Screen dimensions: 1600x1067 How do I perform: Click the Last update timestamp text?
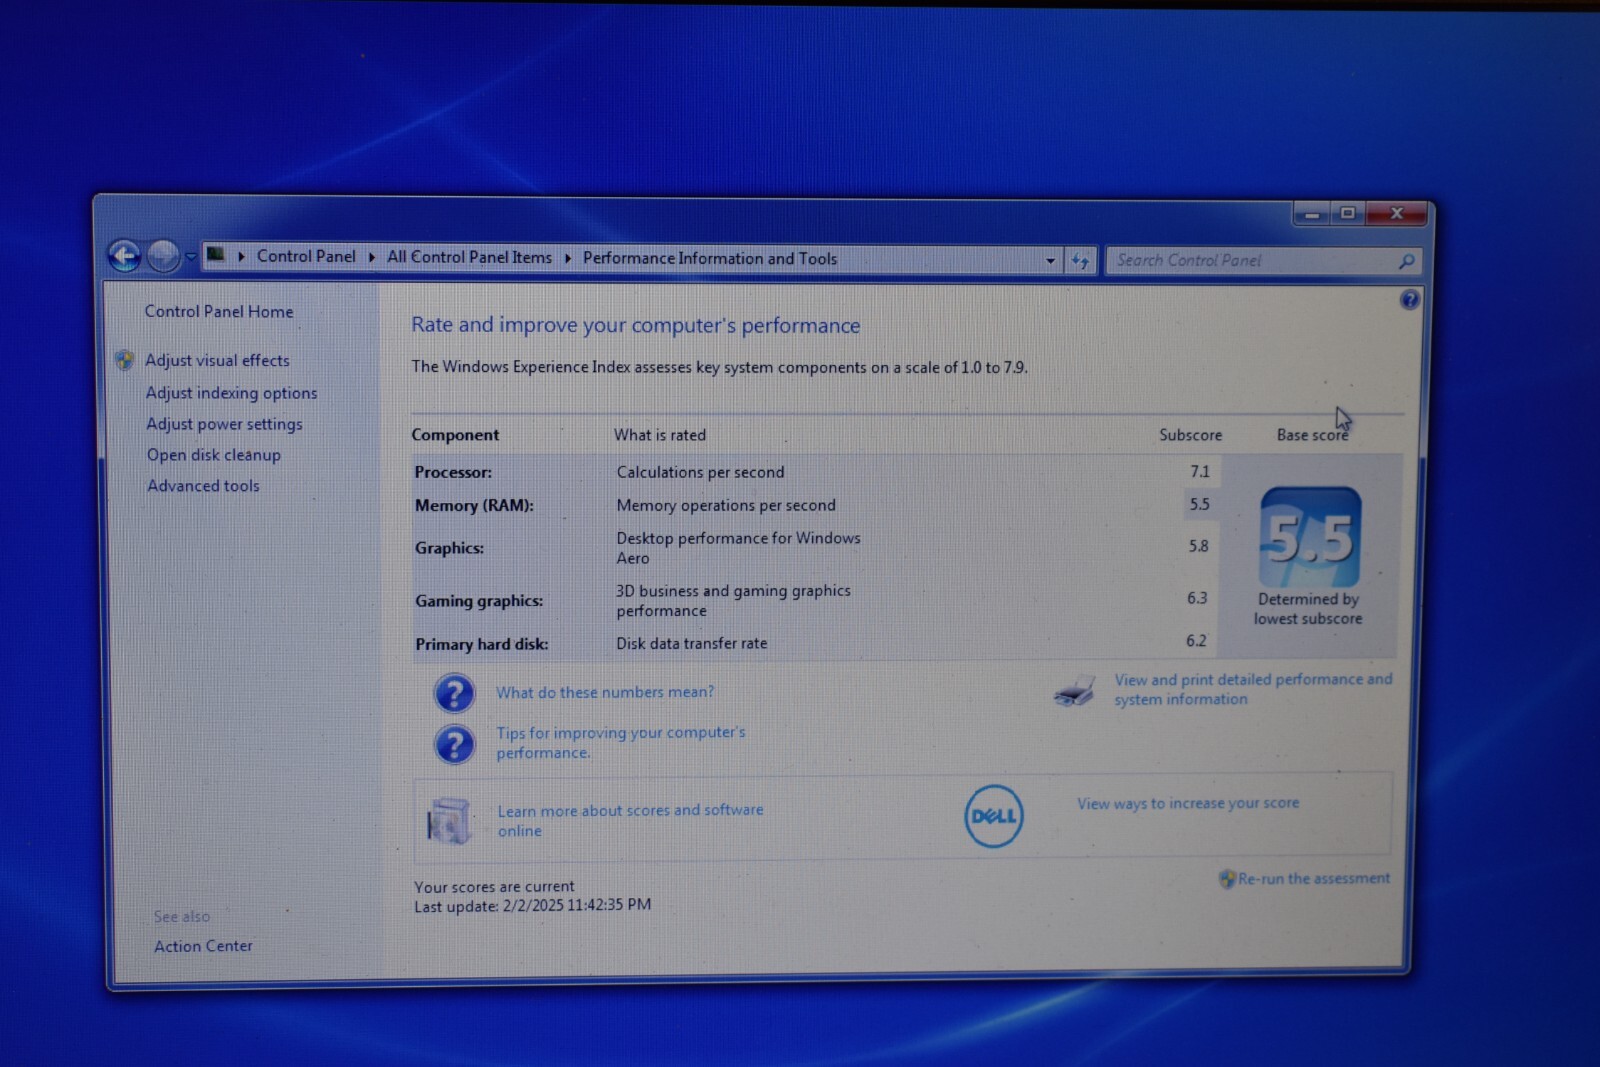pos(533,905)
